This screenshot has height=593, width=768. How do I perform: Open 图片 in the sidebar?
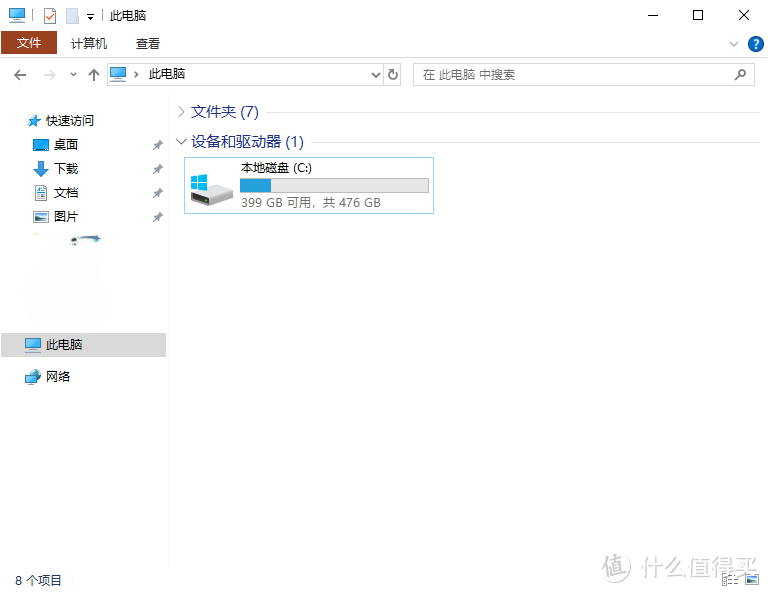pyautogui.click(x=66, y=216)
